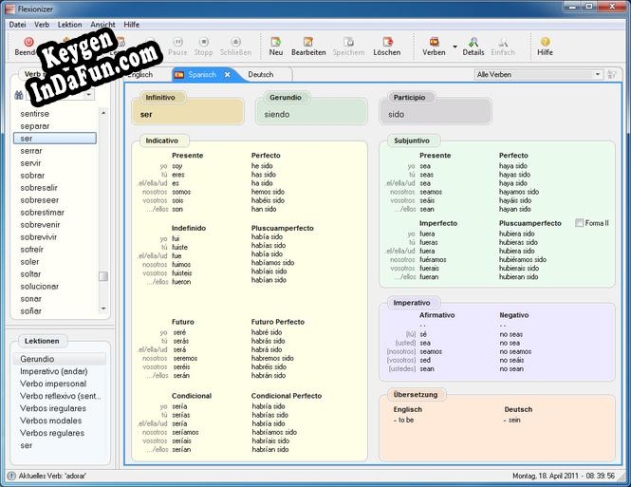Click the binoculars search icon

[19, 95]
